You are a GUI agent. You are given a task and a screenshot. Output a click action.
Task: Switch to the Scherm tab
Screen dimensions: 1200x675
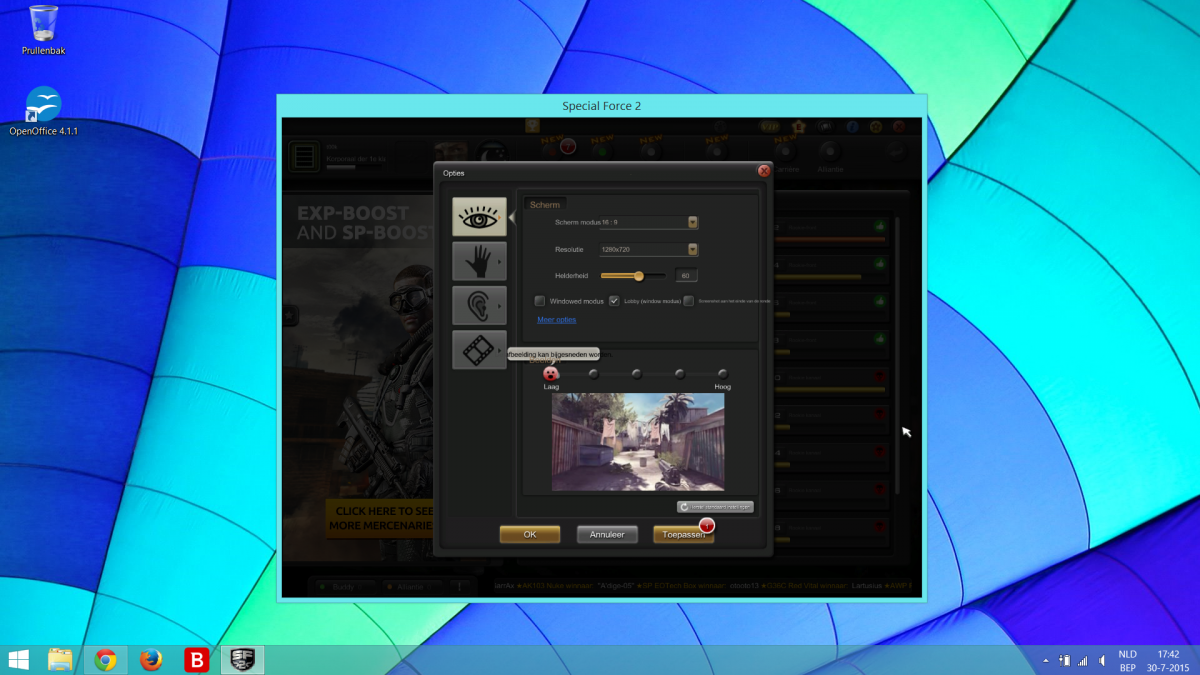coord(545,204)
